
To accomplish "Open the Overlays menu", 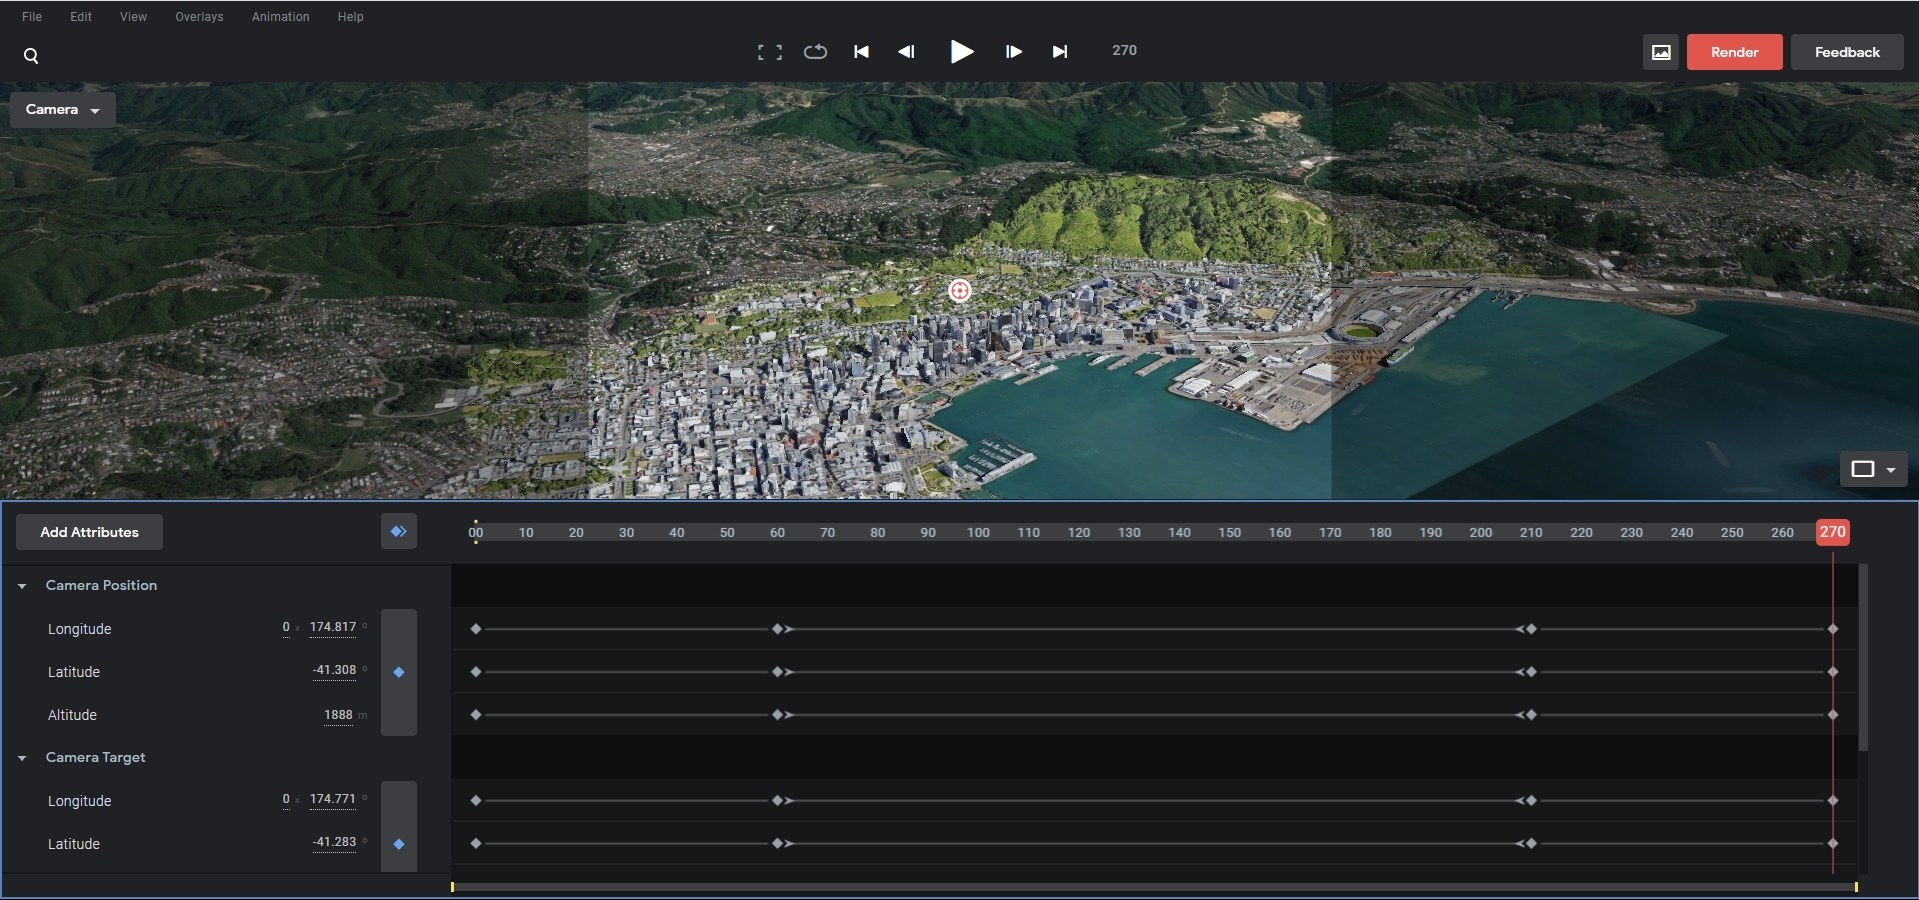I will coord(199,17).
